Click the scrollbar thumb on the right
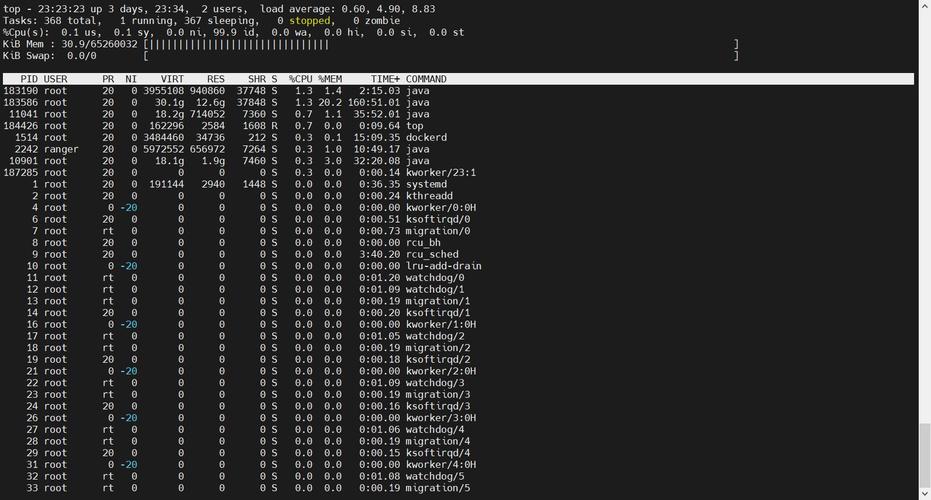 pos(924,454)
